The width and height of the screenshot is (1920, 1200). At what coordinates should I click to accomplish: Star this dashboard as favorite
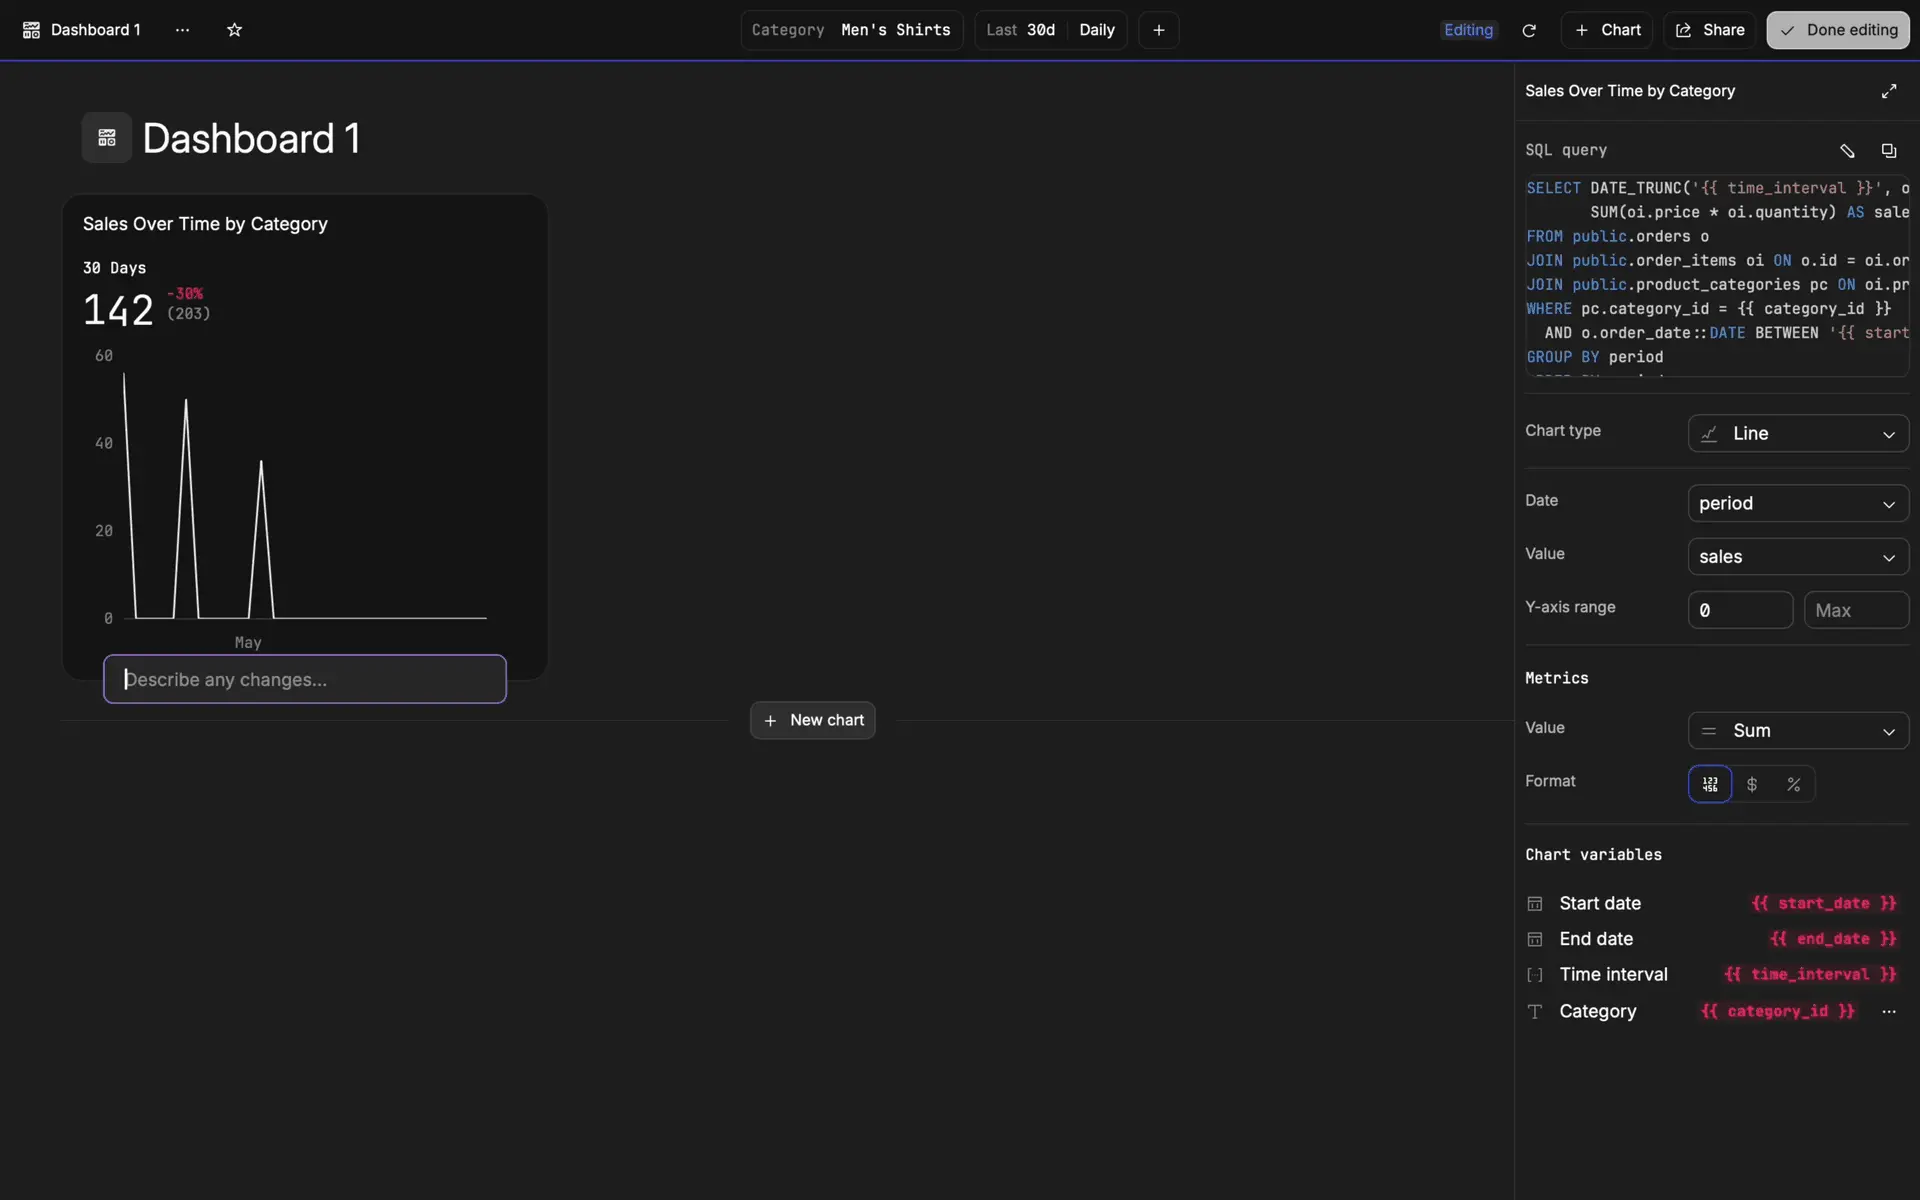[234, 30]
